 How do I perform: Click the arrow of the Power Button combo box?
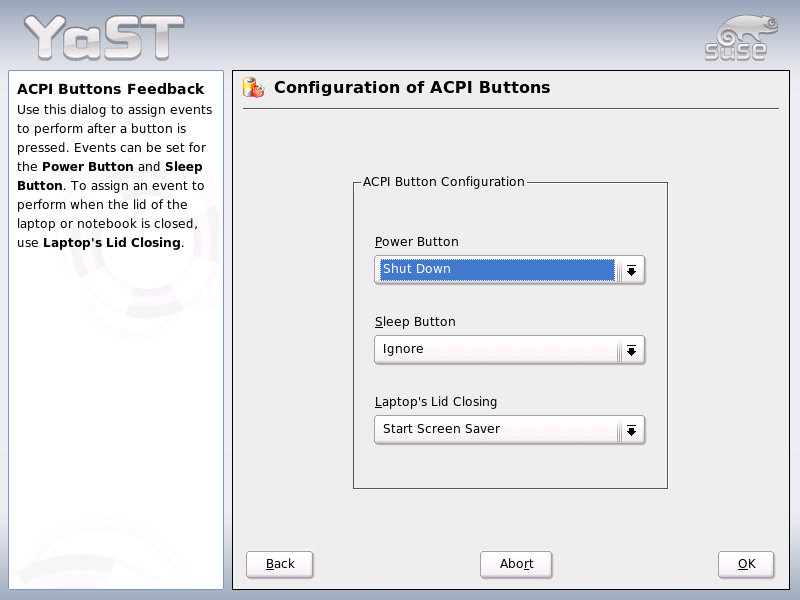[x=631, y=270]
